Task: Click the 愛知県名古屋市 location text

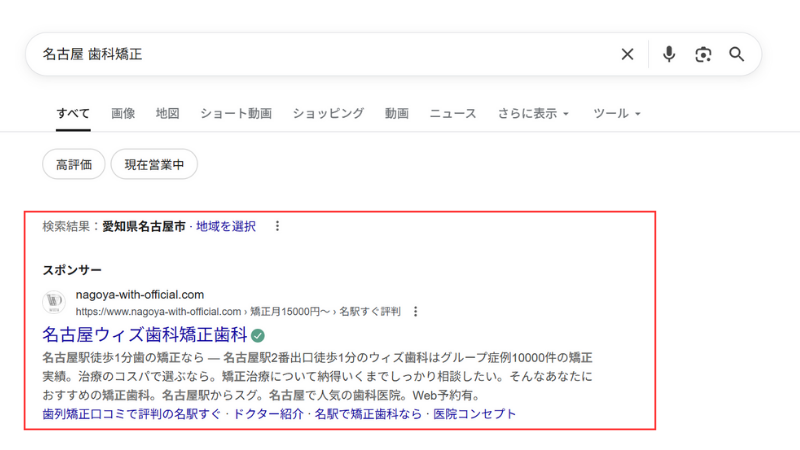Action: tap(144, 226)
